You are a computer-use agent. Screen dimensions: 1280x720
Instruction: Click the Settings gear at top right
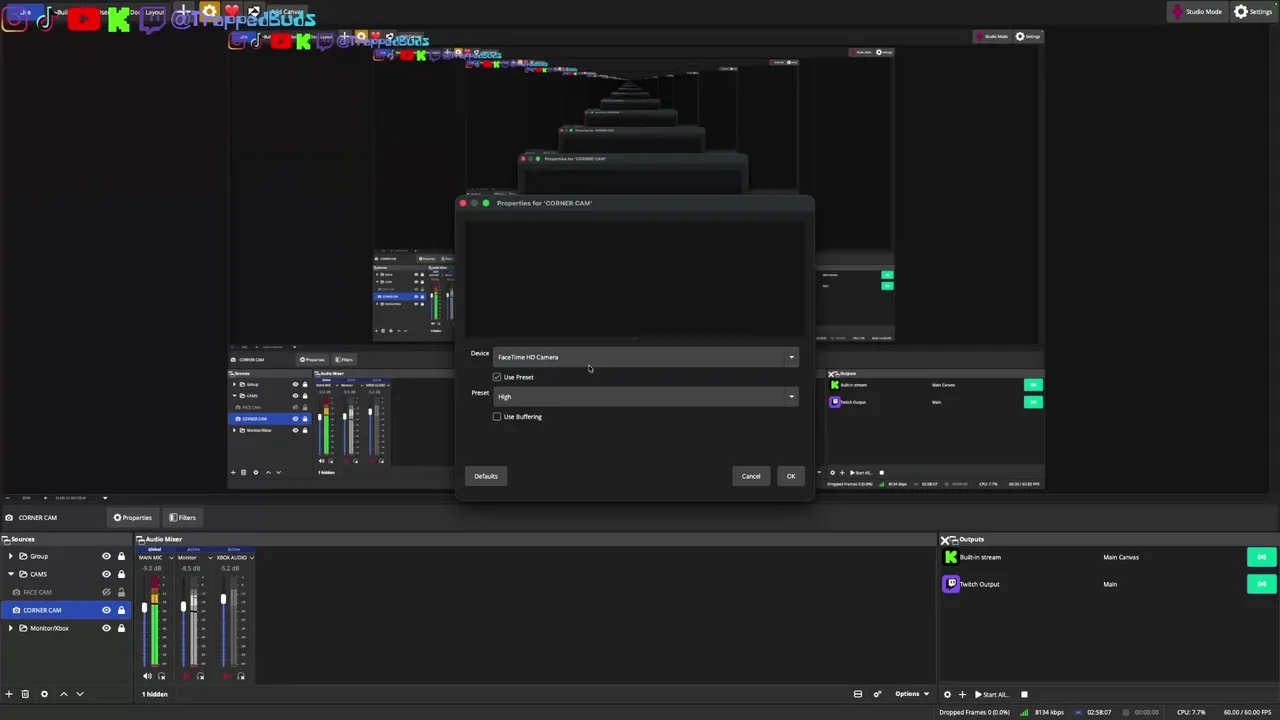1241,12
